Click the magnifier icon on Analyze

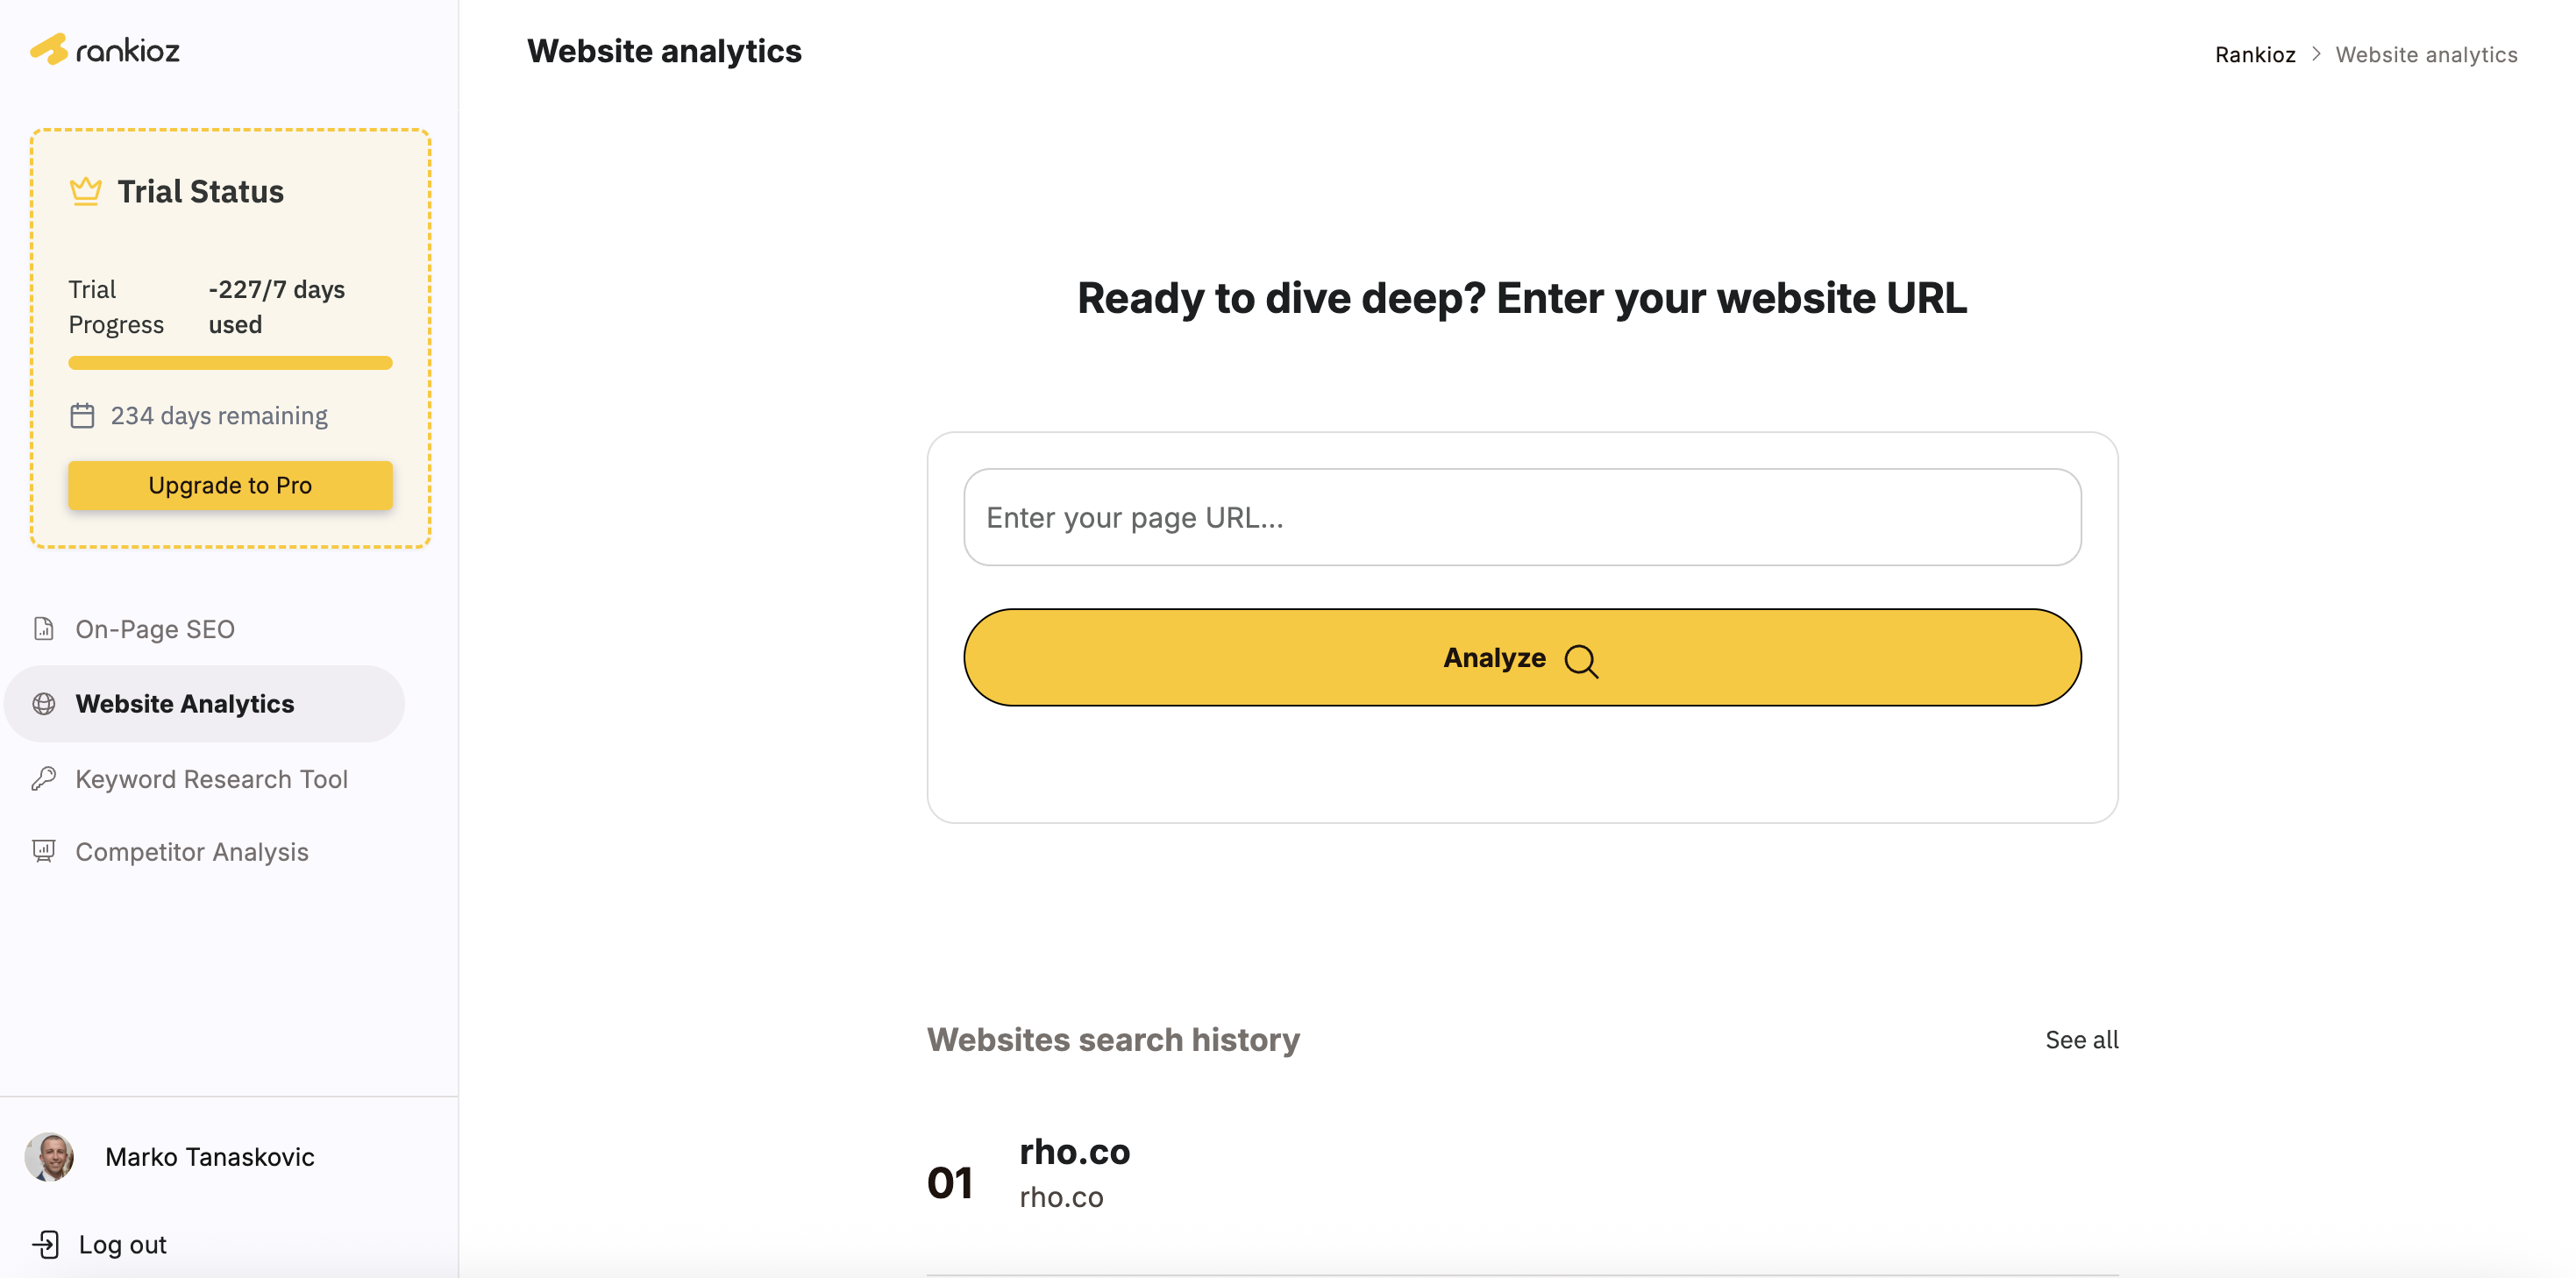coord(1581,660)
